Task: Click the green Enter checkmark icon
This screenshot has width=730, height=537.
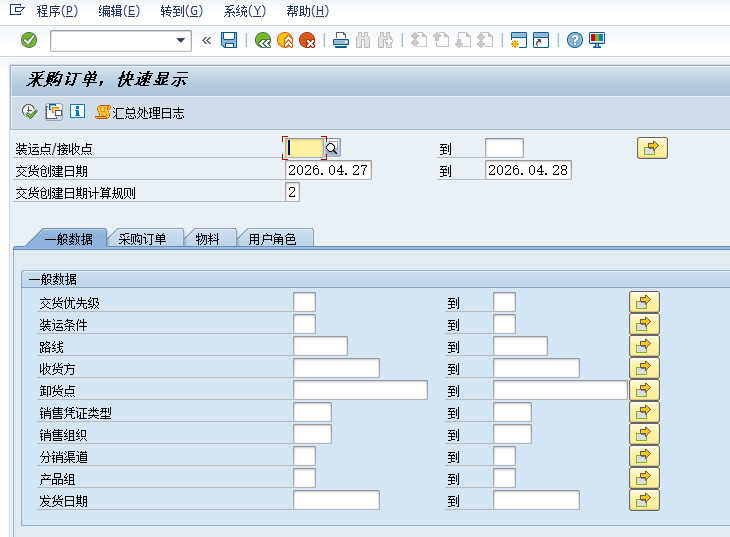Action: (29, 40)
